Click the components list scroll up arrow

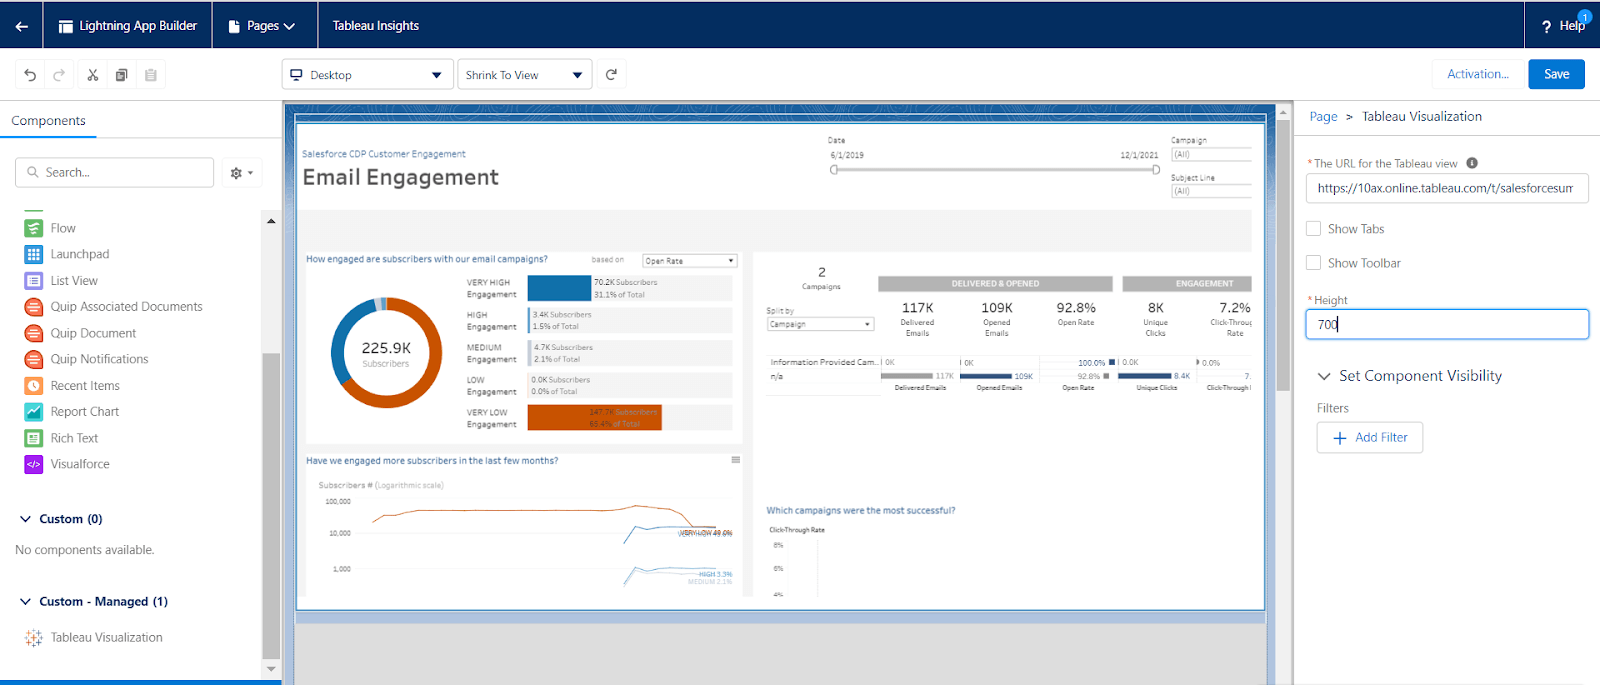click(271, 221)
